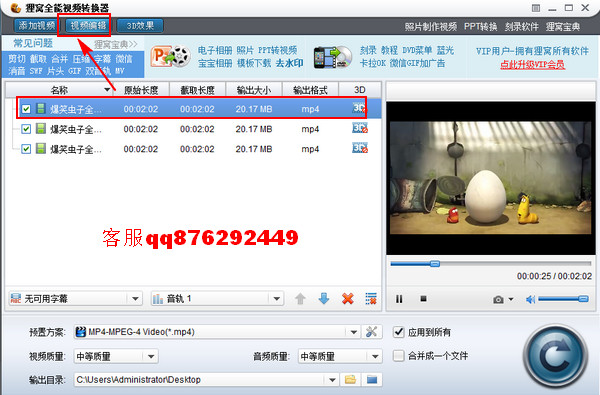Open 狸窝宝典 in the top bar
Viewport: 600px width, 395px height.
(562, 26)
